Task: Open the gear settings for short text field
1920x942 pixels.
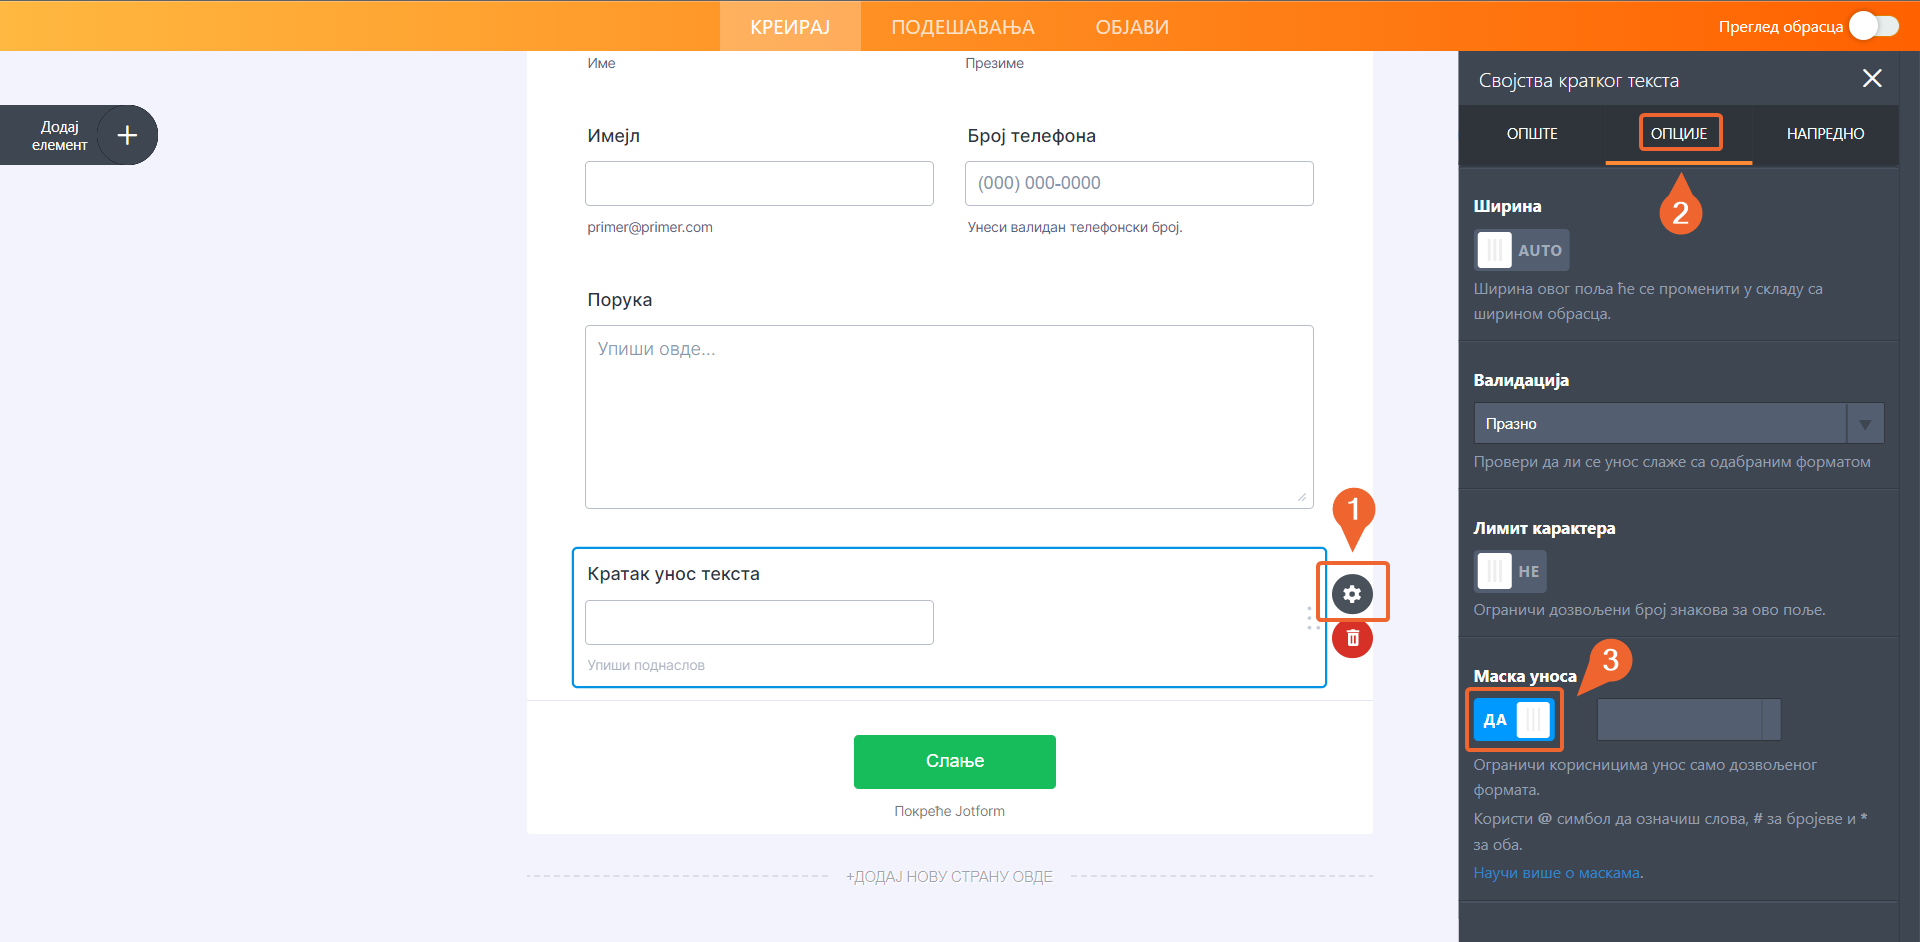Action: coord(1352,594)
